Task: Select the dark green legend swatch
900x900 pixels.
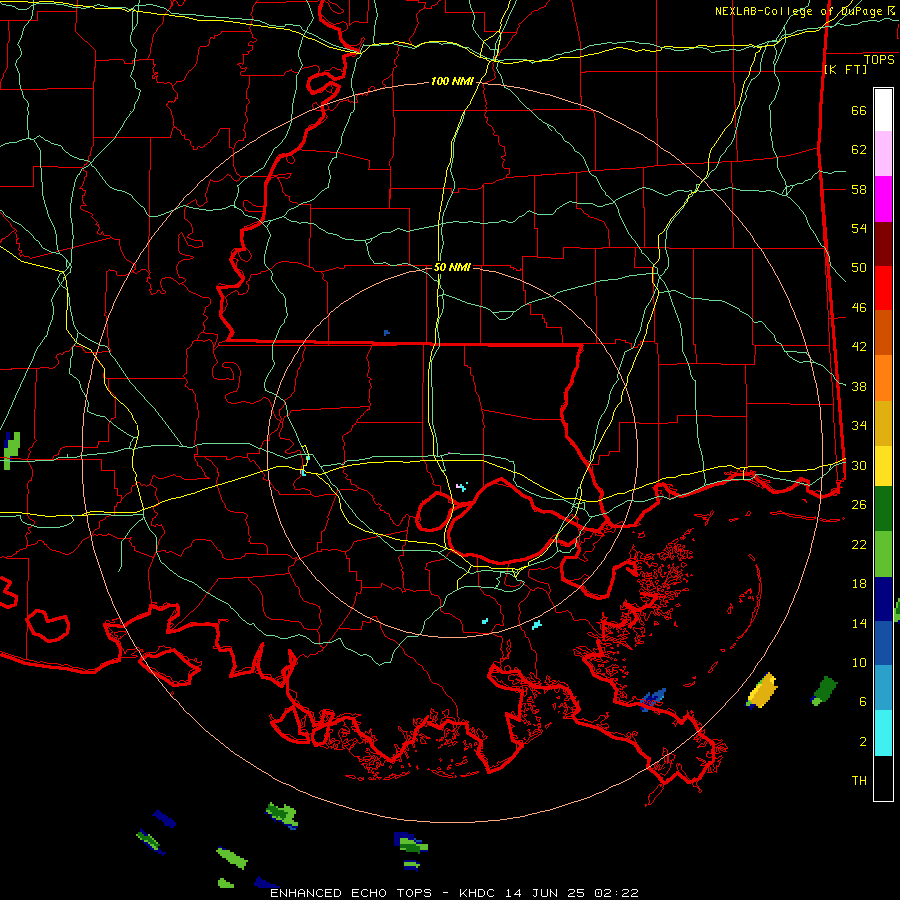Action: pos(883,509)
